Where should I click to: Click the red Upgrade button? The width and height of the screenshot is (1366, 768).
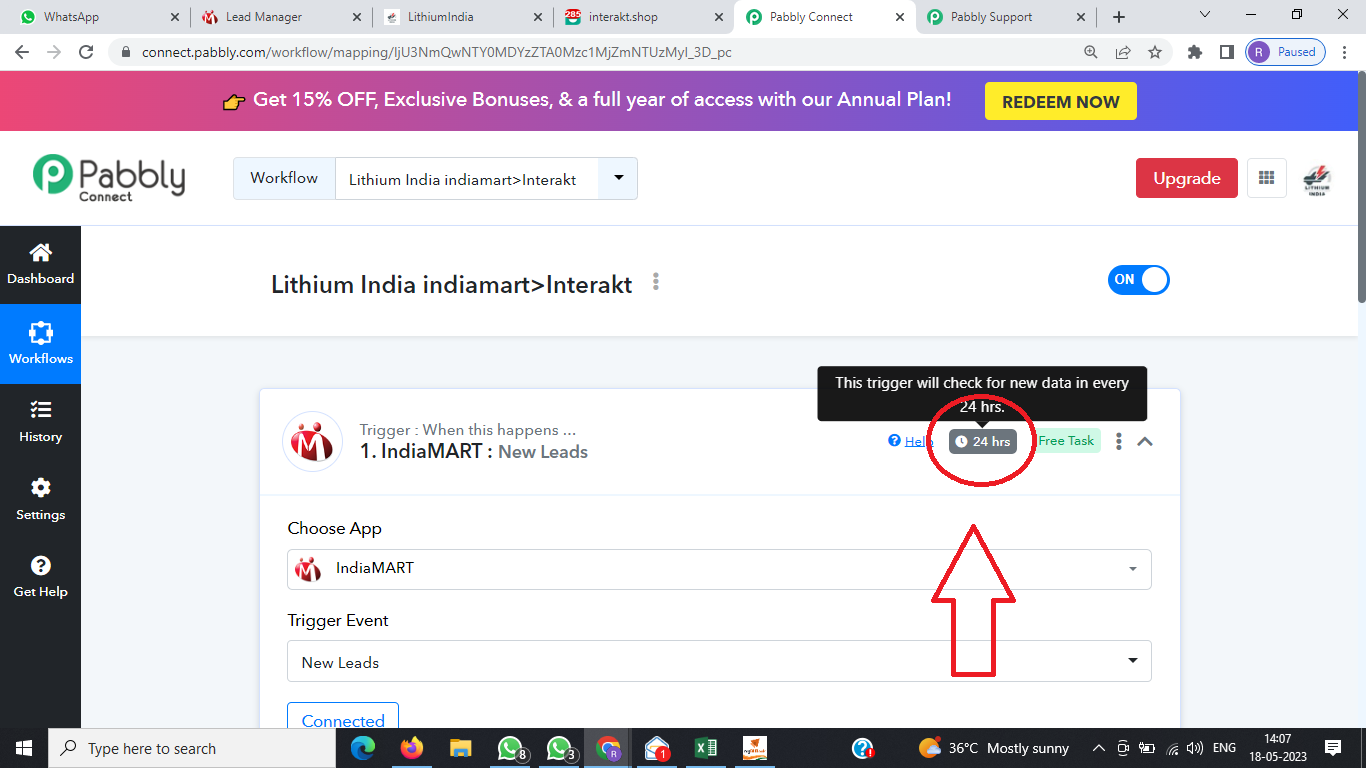tap(1186, 178)
